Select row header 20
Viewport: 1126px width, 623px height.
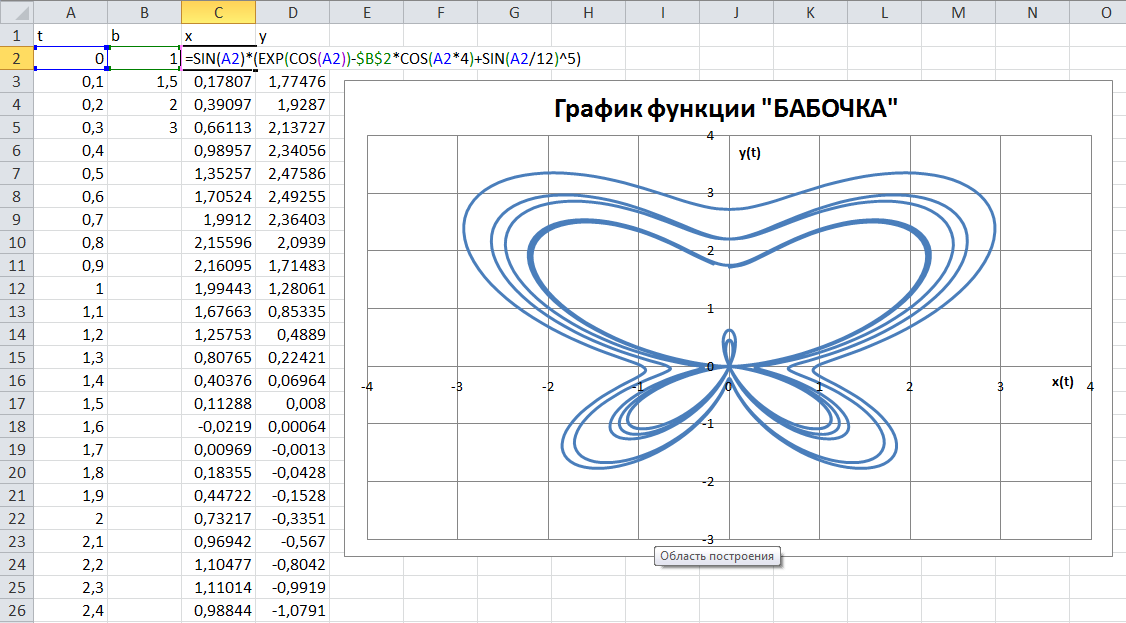[17, 472]
